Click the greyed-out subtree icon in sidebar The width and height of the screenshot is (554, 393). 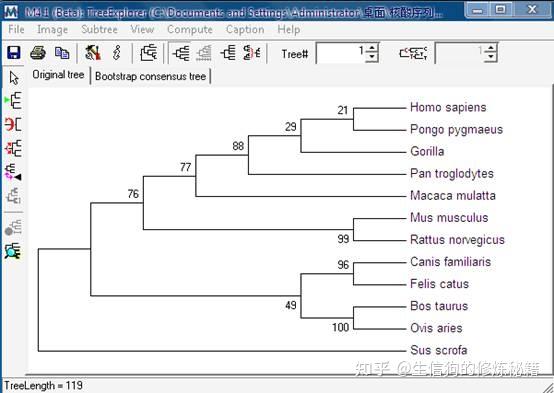pos(14,196)
